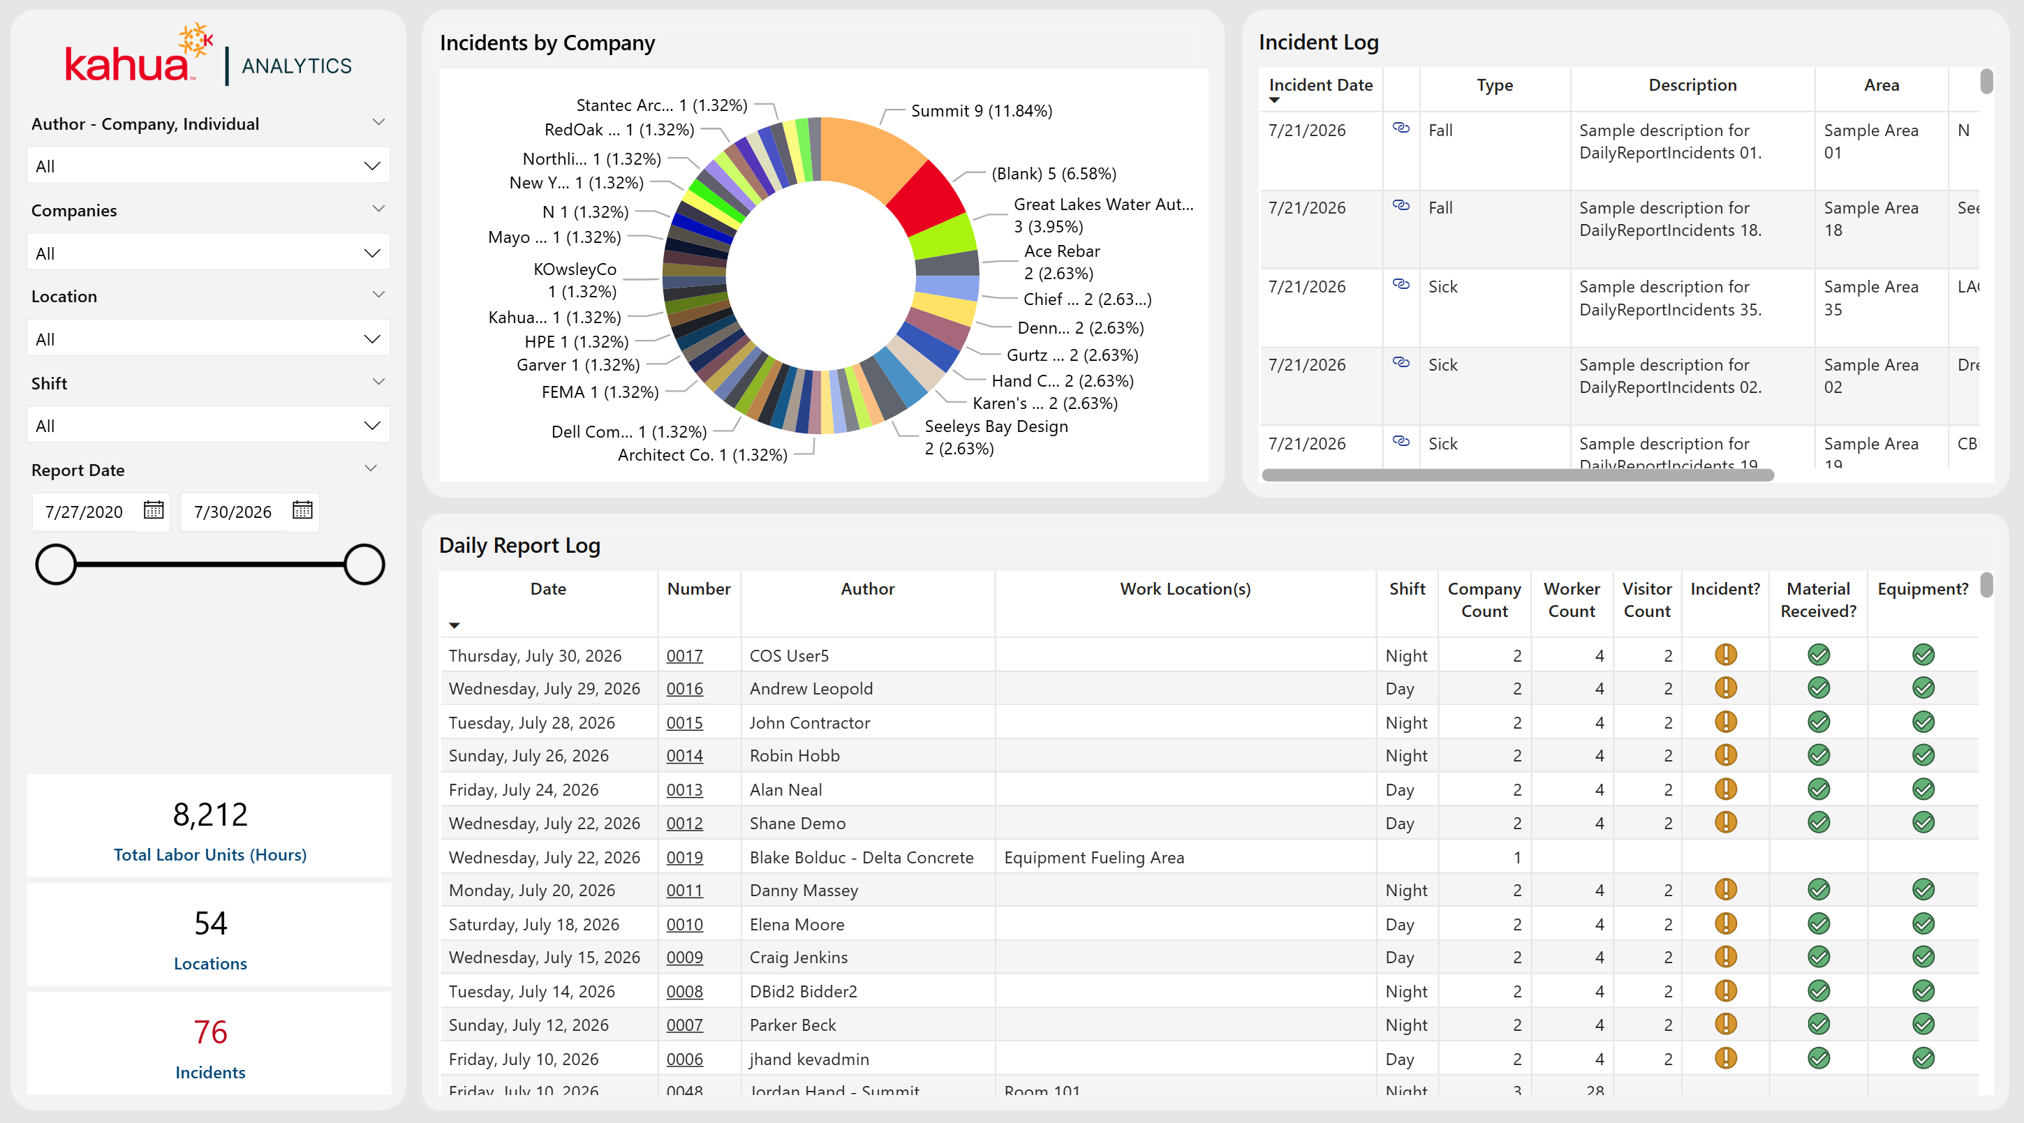The image size is (2024, 1123).
Task: Click incident warning icon for Danny Massey row
Action: [x=1725, y=890]
